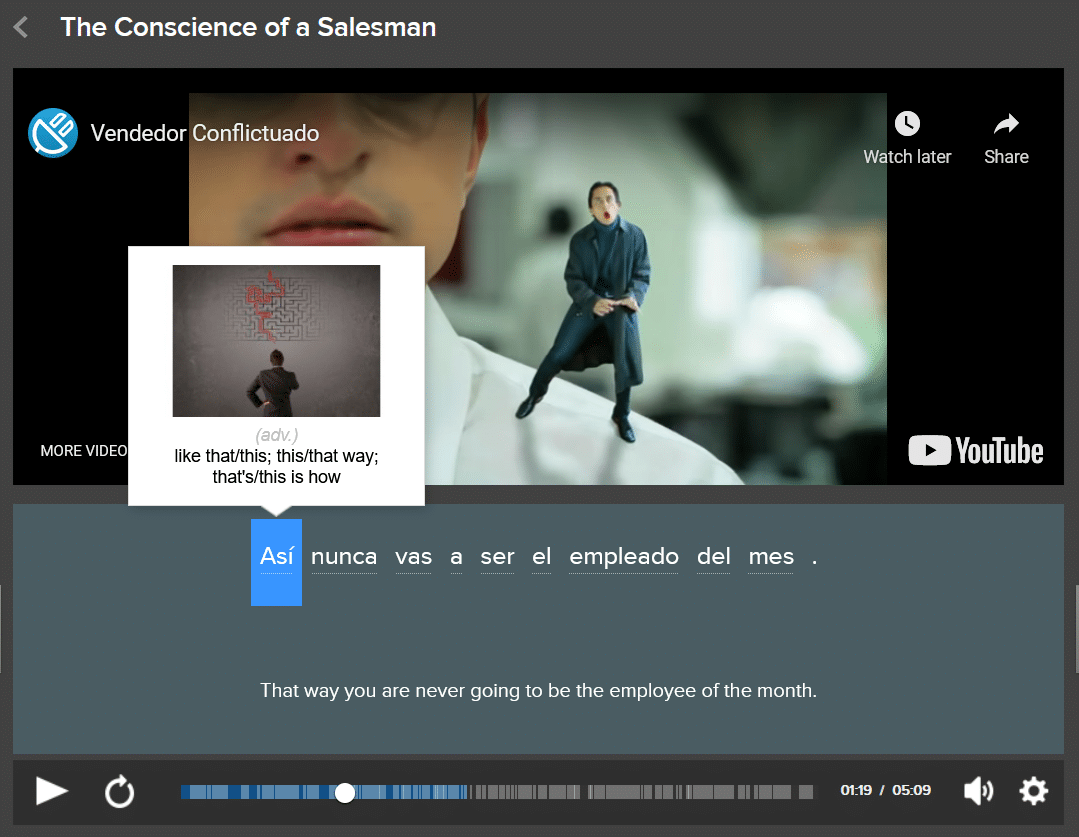Click the speaker volume icon
The height and width of the screenshot is (837, 1079).
[978, 791]
